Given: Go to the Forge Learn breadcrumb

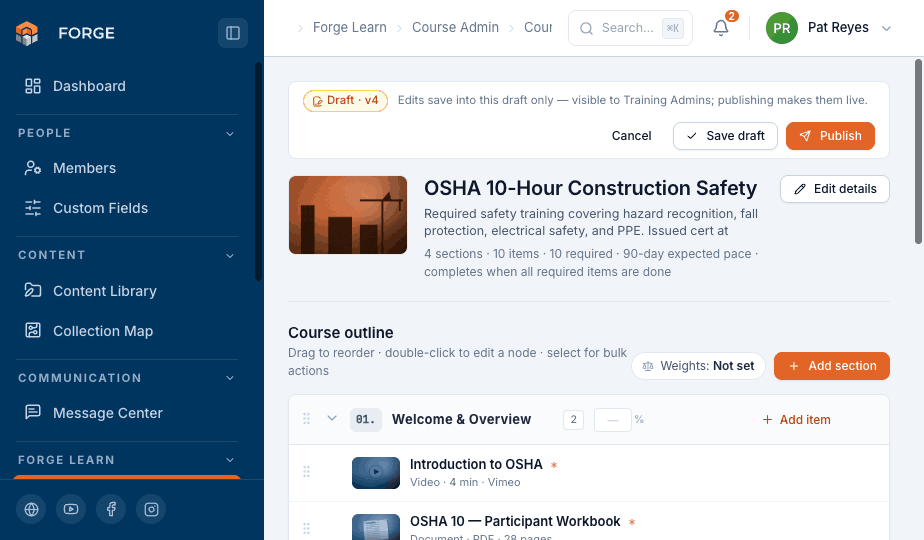Looking at the screenshot, I should coord(349,28).
